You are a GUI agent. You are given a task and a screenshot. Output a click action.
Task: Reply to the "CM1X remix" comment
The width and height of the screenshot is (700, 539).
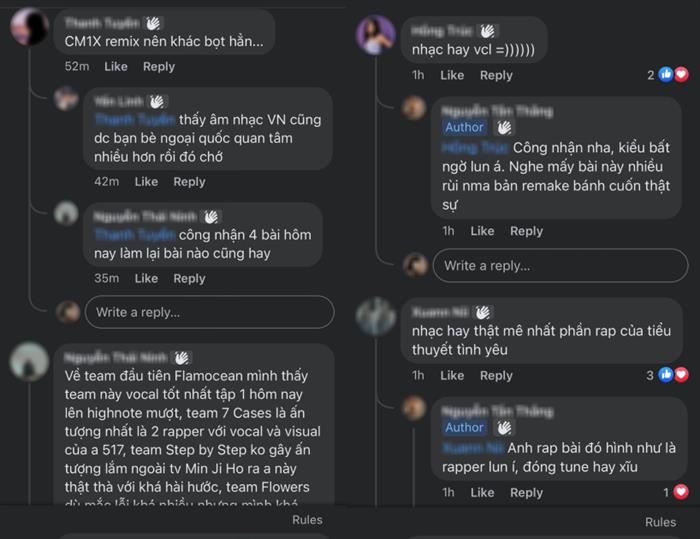[x=158, y=67]
